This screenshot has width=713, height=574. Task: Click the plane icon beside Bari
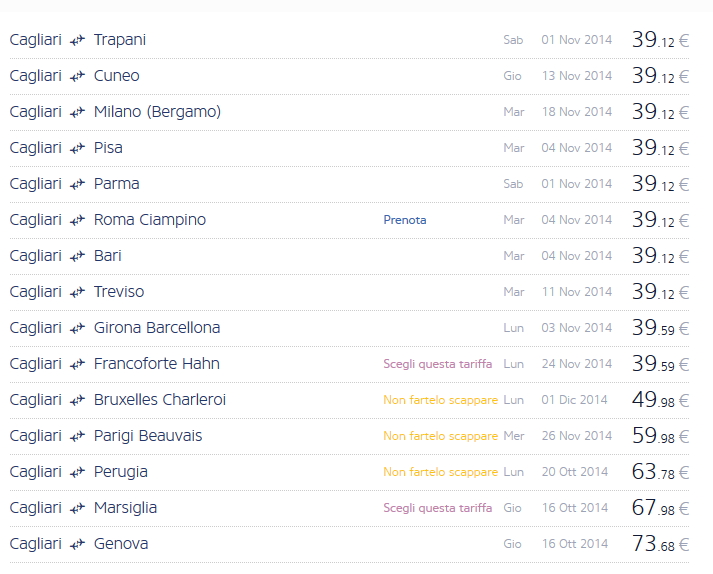[77, 257]
